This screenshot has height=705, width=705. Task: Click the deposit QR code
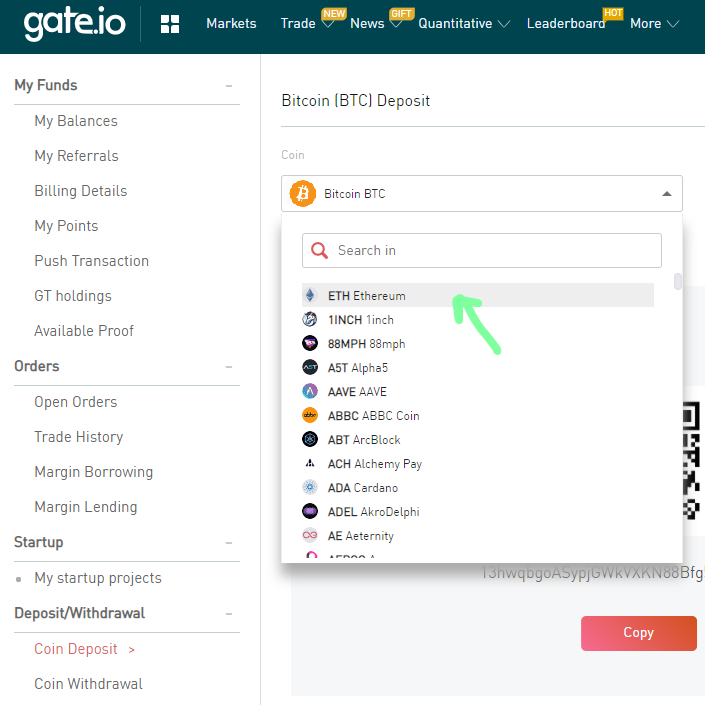[692, 460]
